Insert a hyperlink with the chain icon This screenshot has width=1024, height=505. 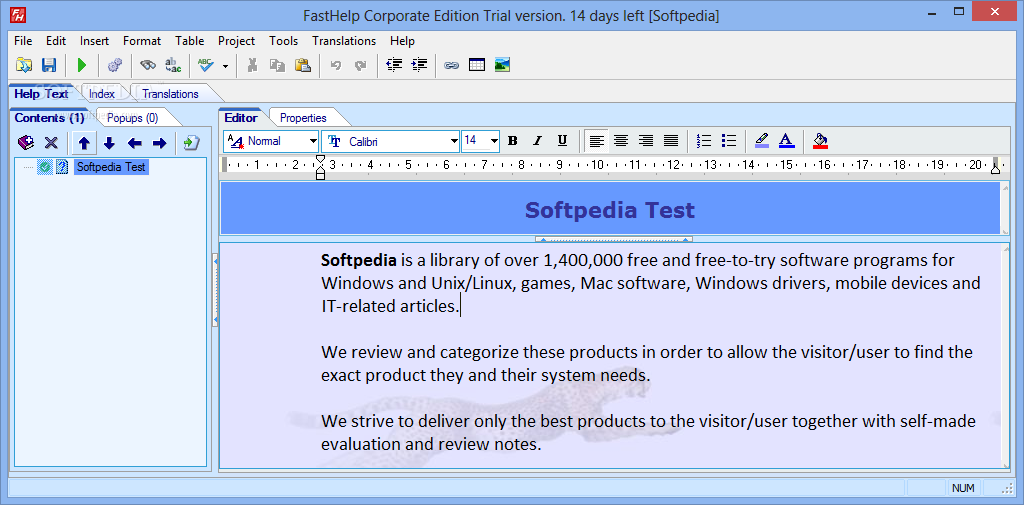pyautogui.click(x=451, y=65)
